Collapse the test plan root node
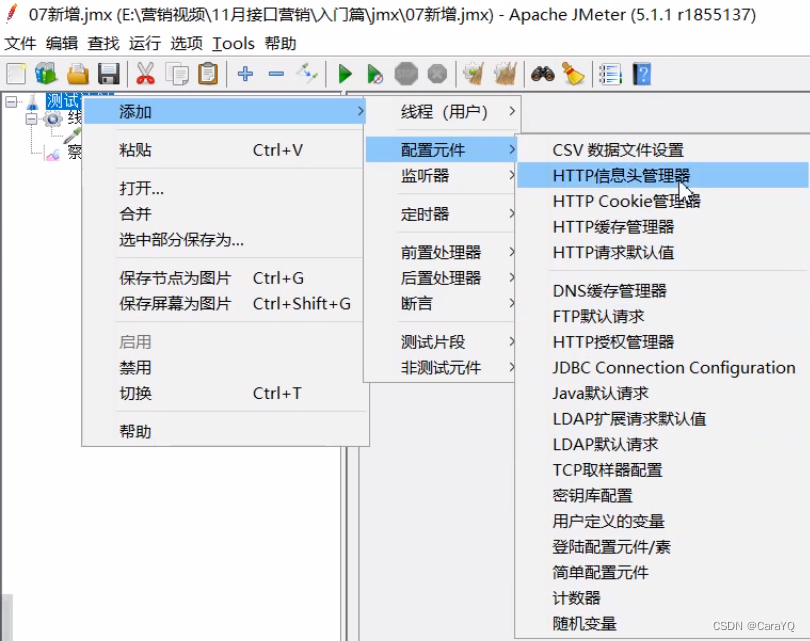The width and height of the screenshot is (810, 641). pos(11,102)
